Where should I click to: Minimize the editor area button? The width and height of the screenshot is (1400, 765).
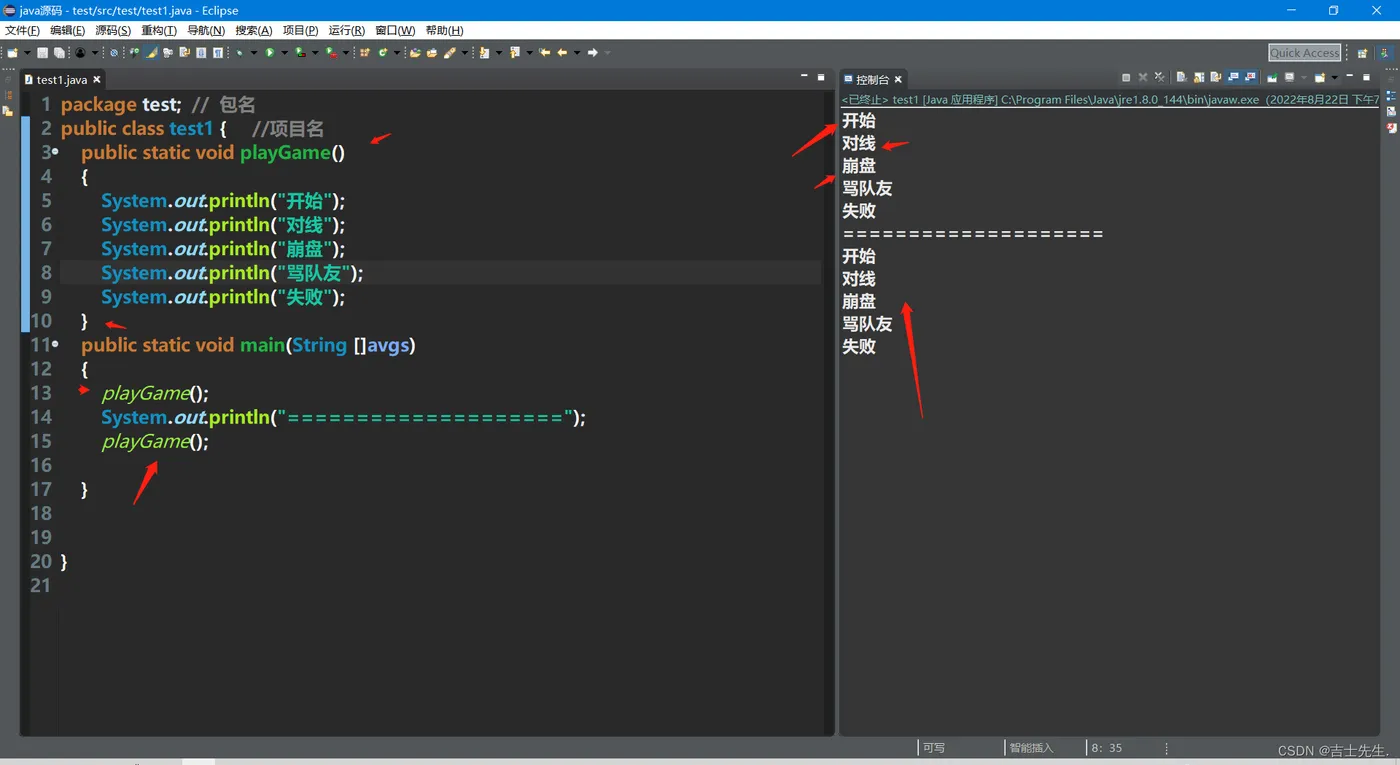click(804, 76)
